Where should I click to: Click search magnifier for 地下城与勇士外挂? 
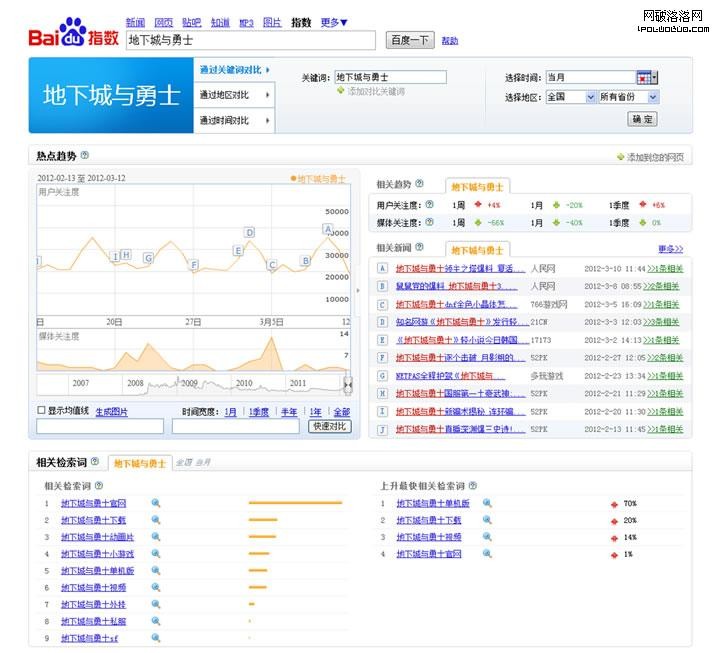pyautogui.click(x=156, y=604)
